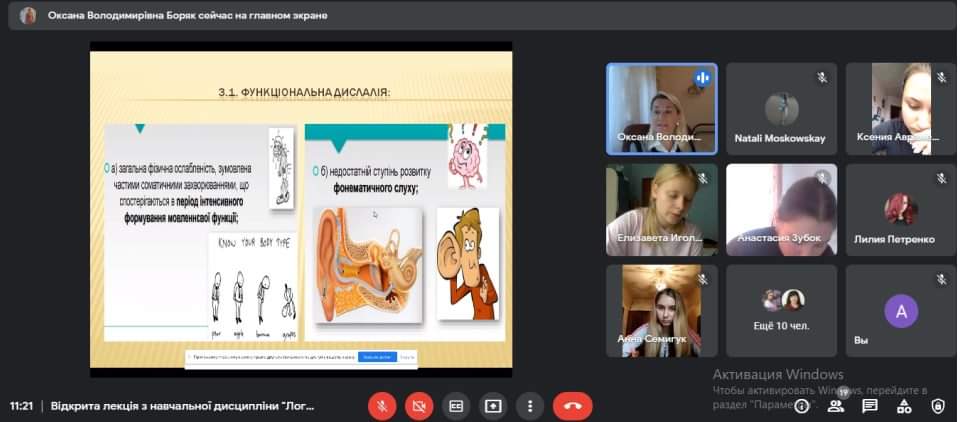Unmute the microphone in the call bar
The height and width of the screenshot is (422, 960).
(x=381, y=406)
